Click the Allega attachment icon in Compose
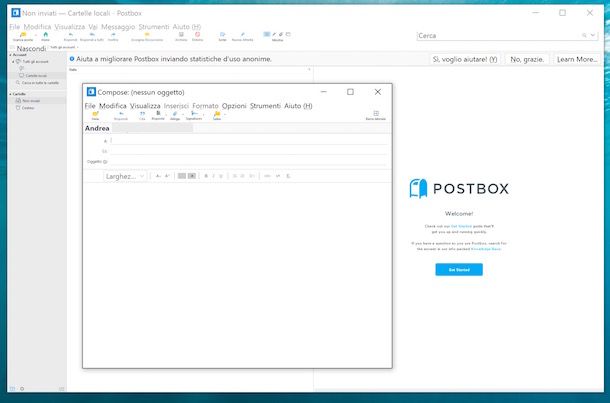This screenshot has height=403, width=610. [175, 115]
